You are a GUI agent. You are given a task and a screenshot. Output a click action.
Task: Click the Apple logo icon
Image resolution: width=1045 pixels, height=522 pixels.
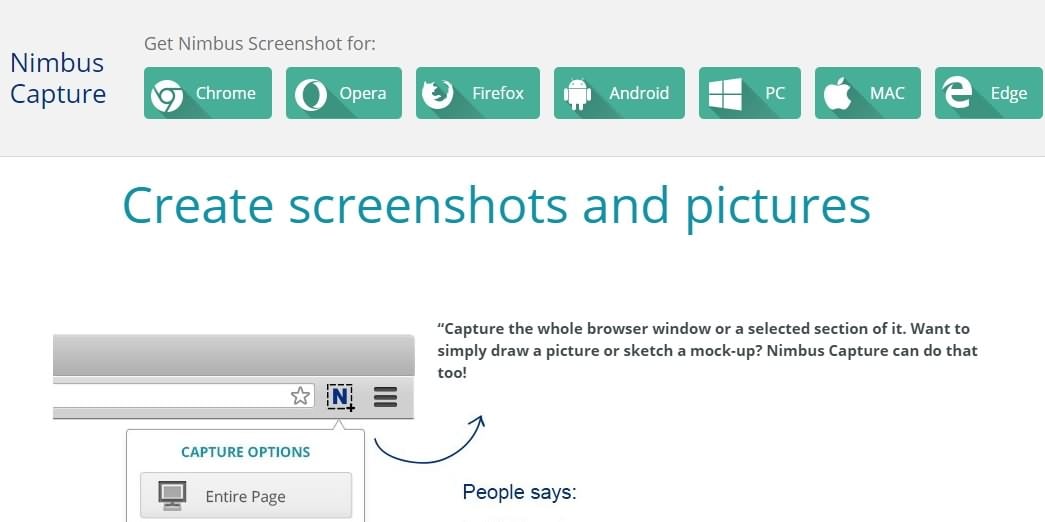pos(838,93)
